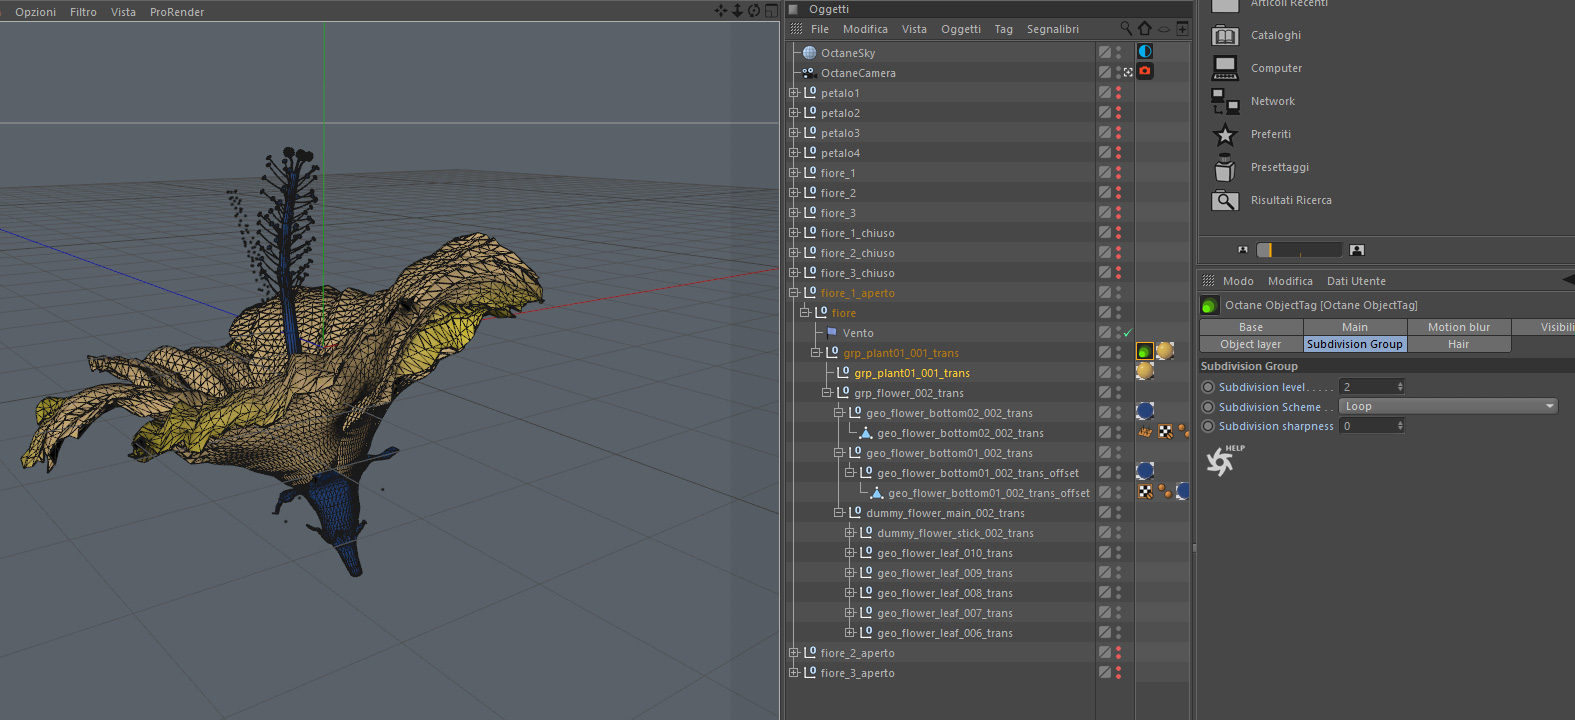Switch to the Motion blur tab
The image size is (1575, 720).
tap(1458, 327)
